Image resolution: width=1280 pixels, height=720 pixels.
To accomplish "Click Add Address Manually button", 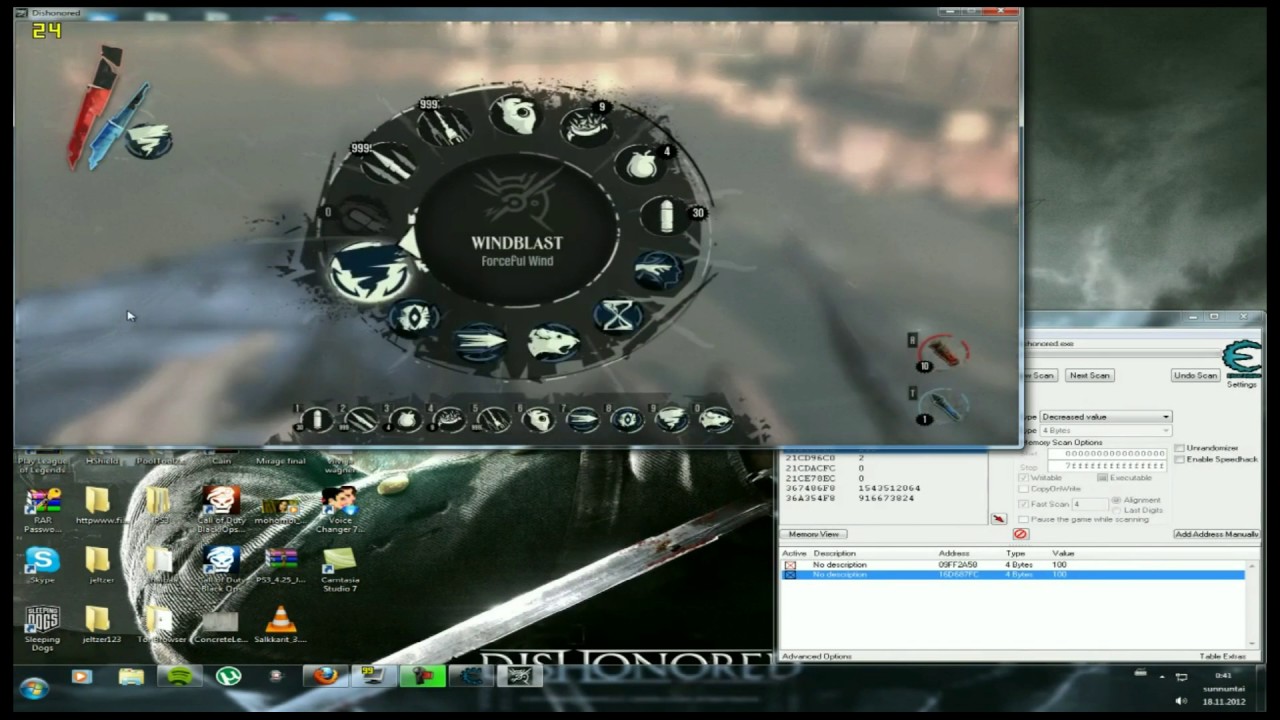I will (1216, 534).
